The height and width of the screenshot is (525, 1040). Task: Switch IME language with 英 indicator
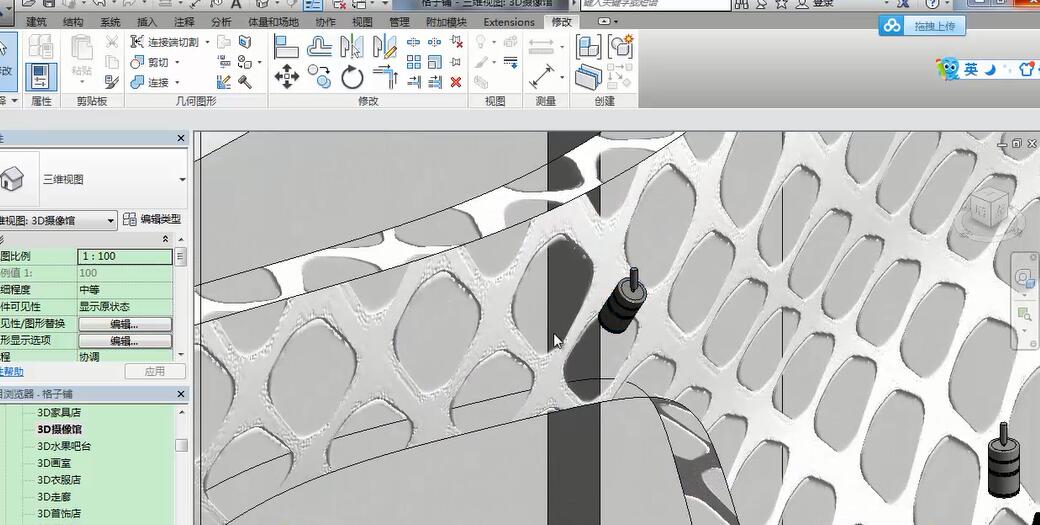tap(970, 70)
